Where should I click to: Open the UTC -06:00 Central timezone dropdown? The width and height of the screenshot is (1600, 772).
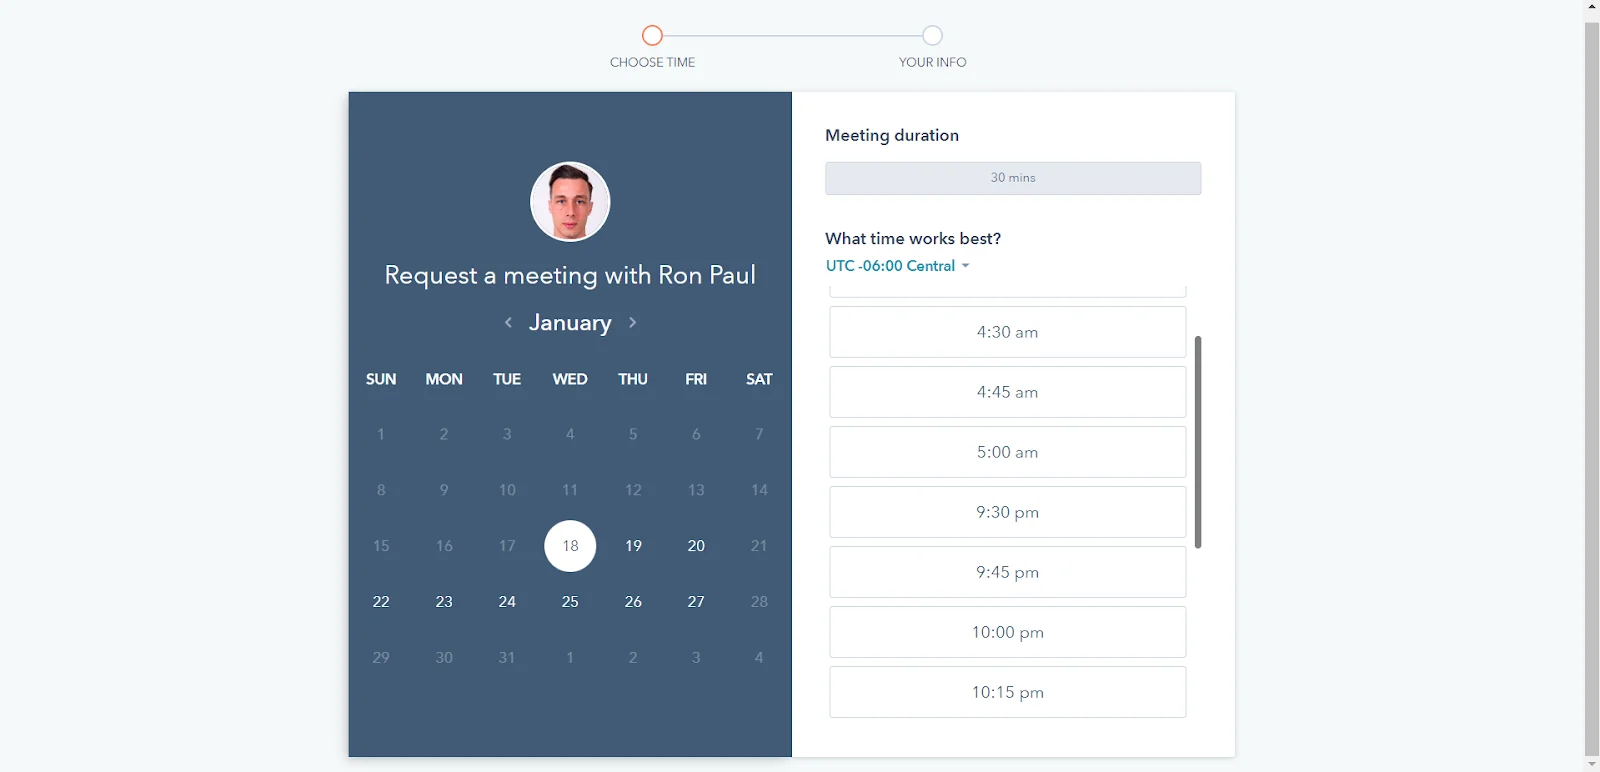[897, 266]
